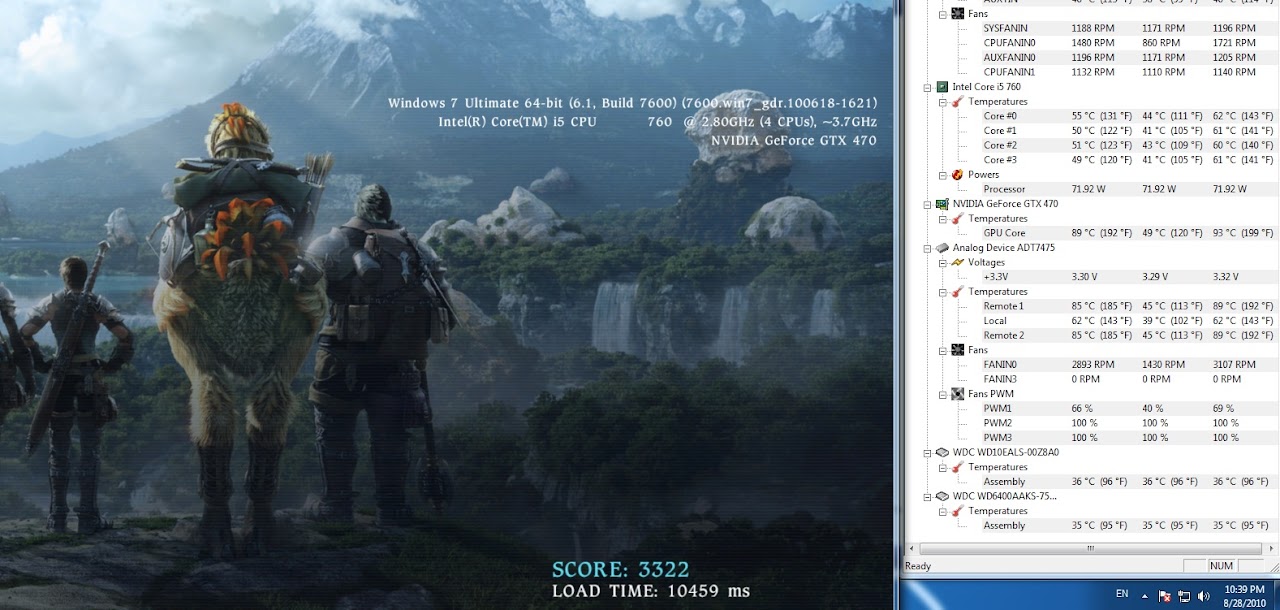Click the flame icon beside Powers
The height and width of the screenshot is (610, 1280).
(958, 175)
